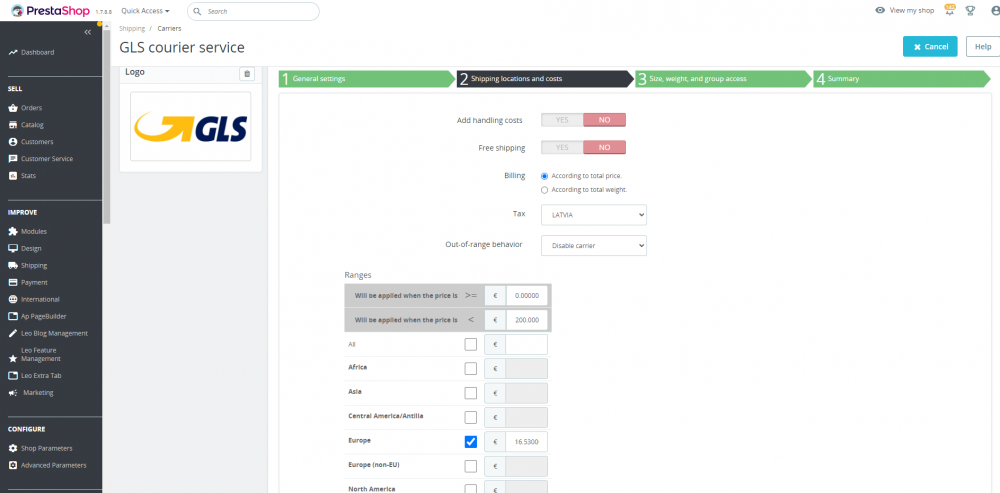
Task: Click the Design monitor icon
Action: tap(13, 249)
